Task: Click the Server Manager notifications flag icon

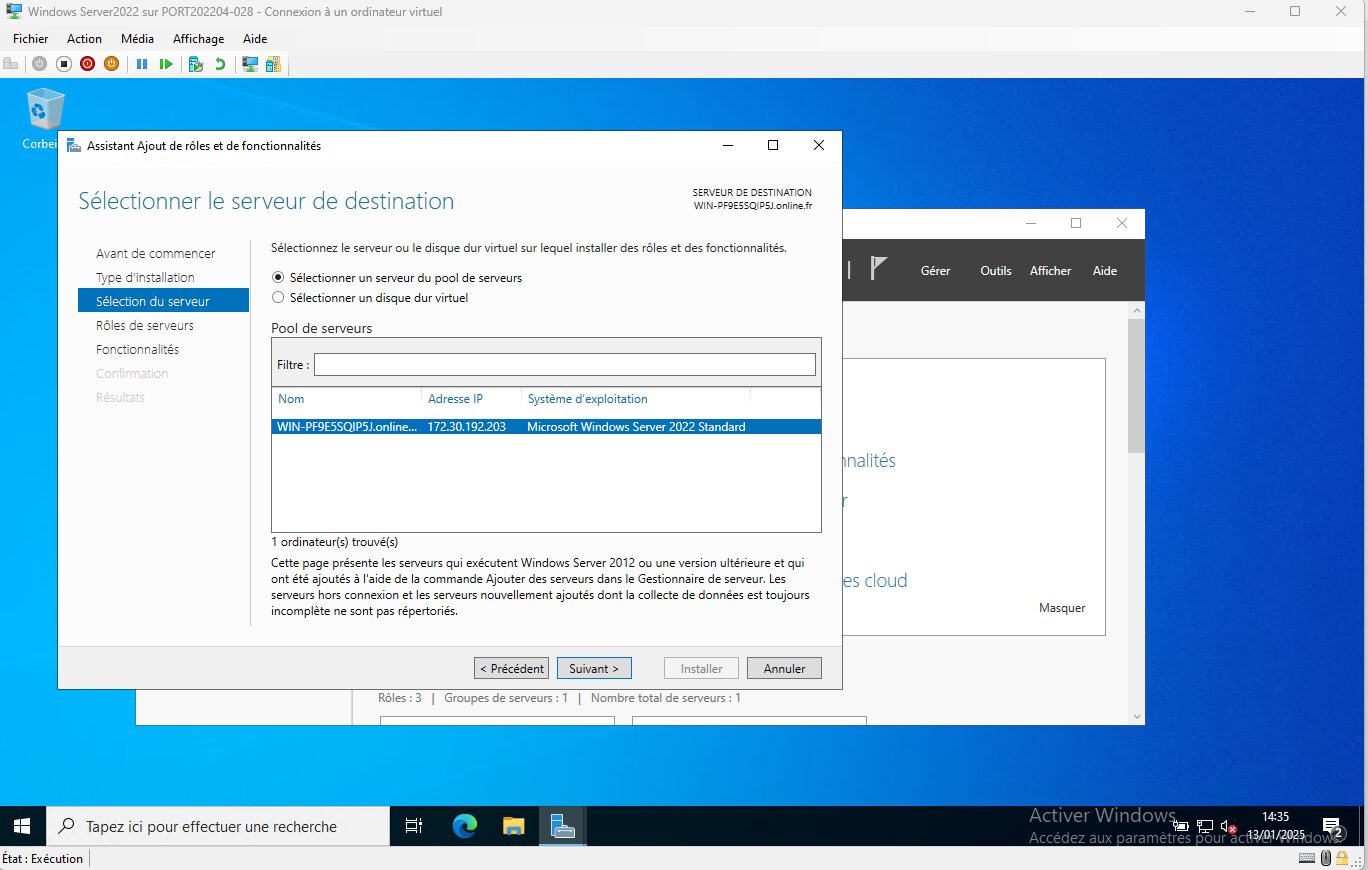Action: (x=878, y=269)
